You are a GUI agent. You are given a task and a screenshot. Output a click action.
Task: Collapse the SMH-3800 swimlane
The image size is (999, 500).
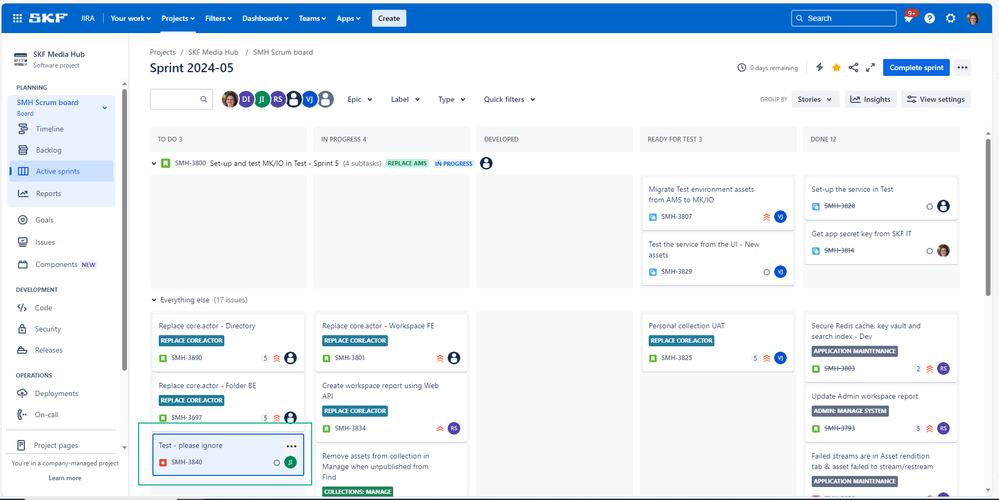(x=154, y=164)
